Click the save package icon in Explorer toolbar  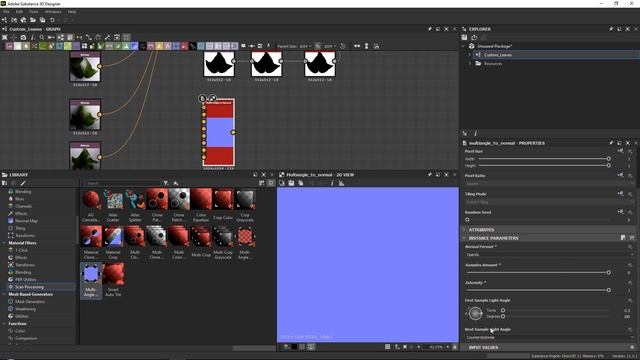[464, 37]
